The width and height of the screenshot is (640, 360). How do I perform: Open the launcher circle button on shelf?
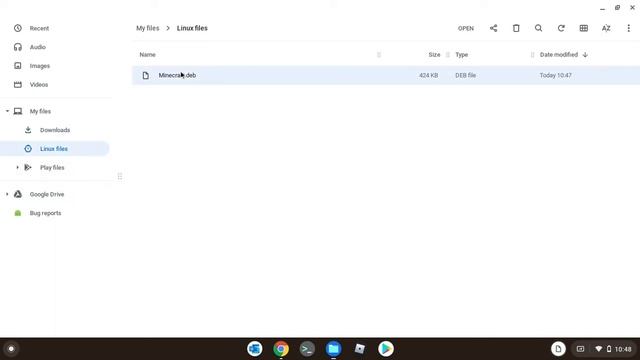click(x=11, y=349)
